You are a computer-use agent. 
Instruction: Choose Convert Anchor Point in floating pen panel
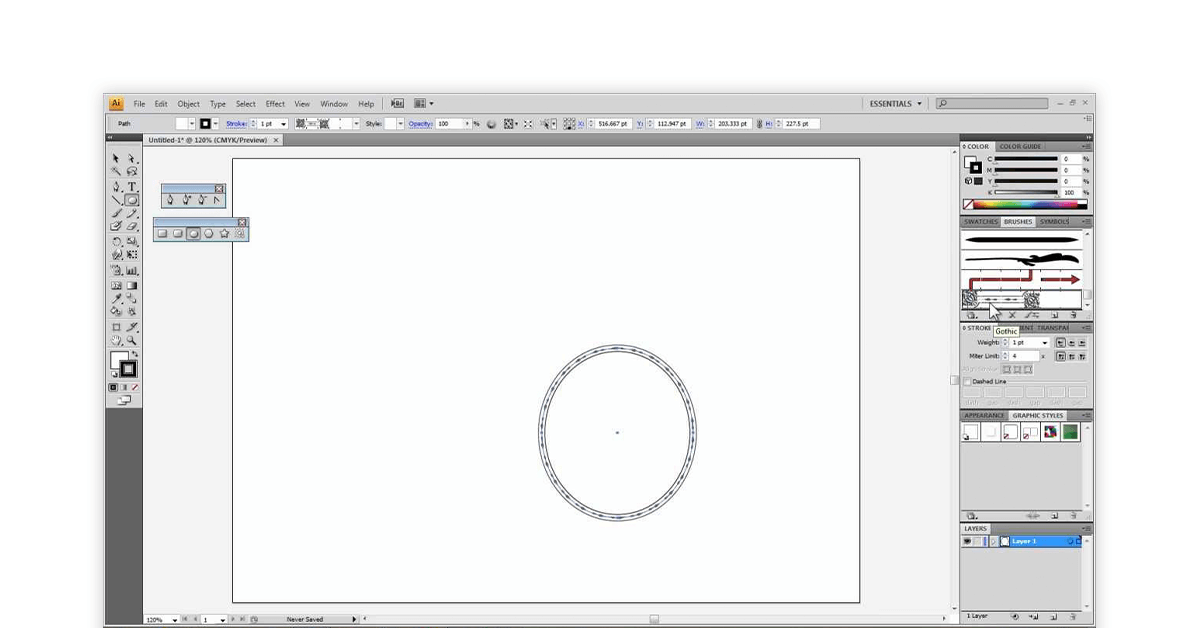pos(217,200)
